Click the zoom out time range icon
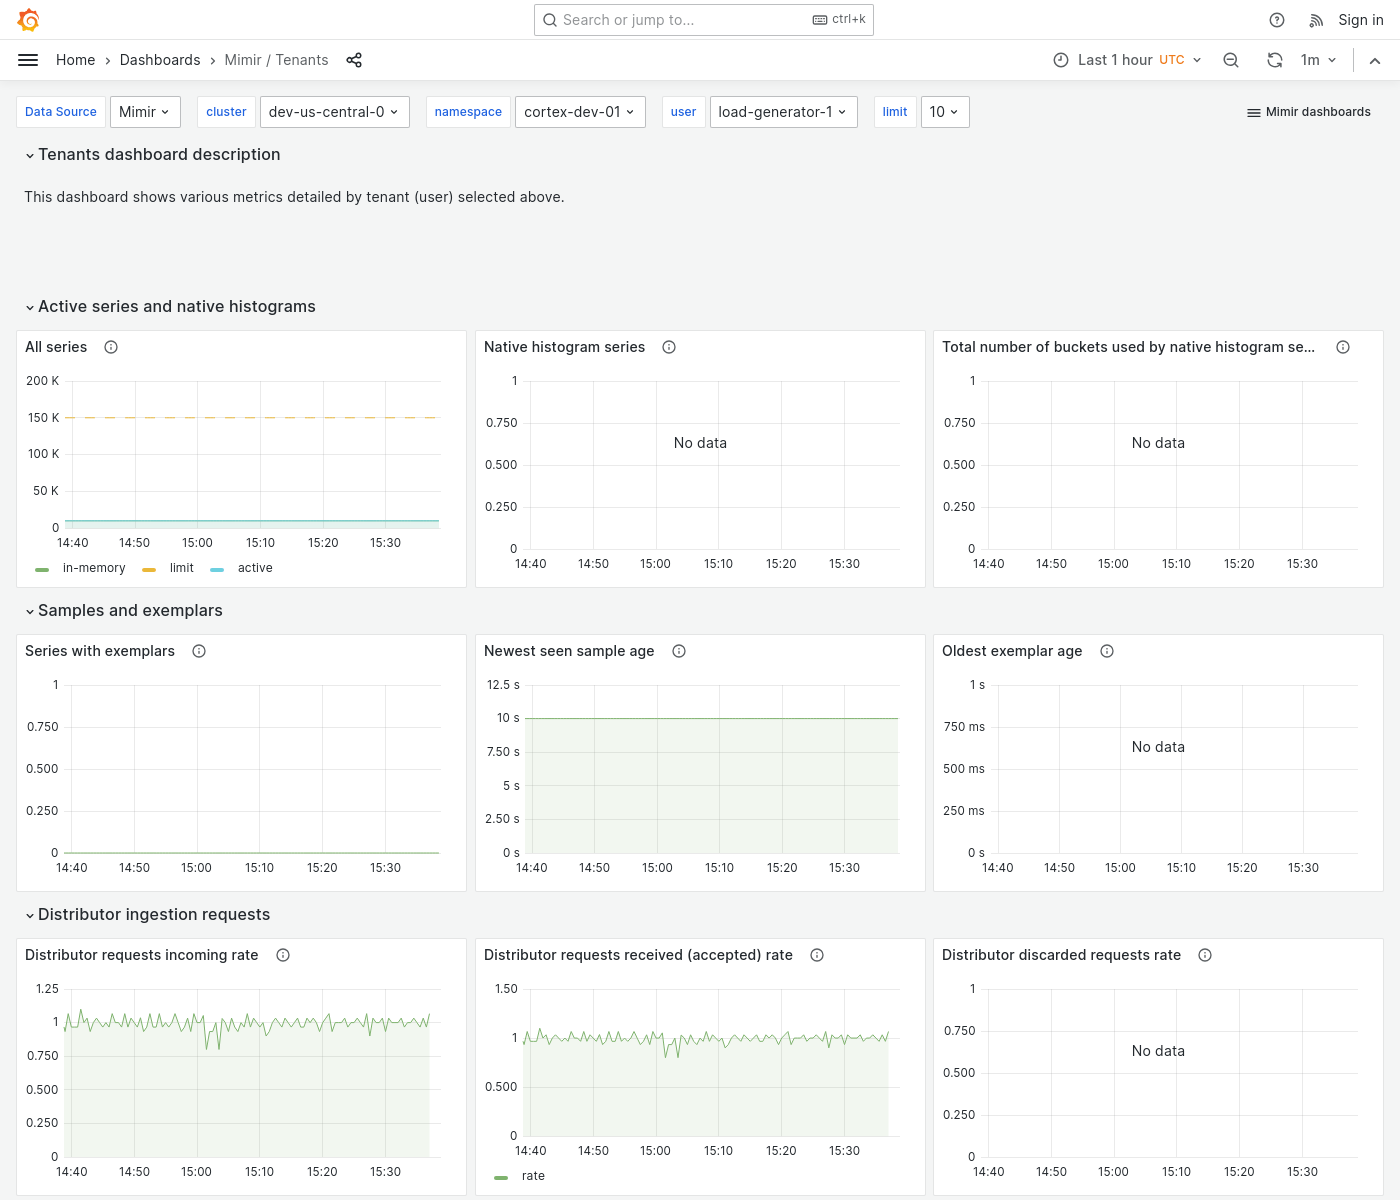Image resolution: width=1400 pixels, height=1200 pixels. tap(1231, 60)
